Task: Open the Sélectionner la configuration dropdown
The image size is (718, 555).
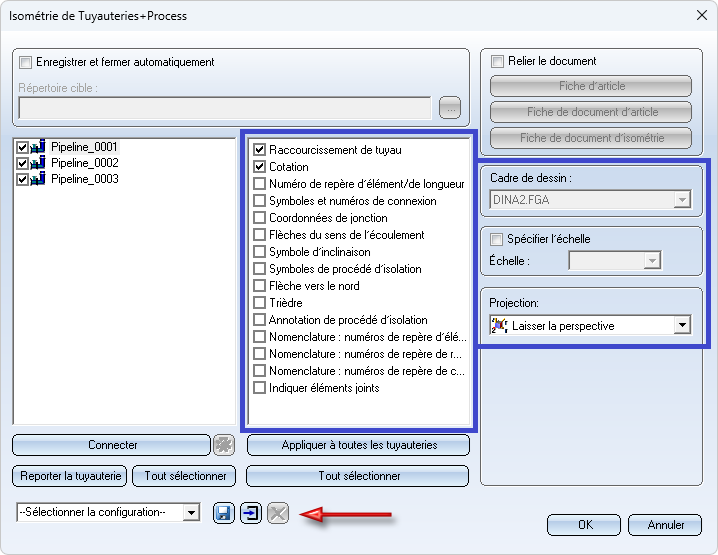Action: [x=191, y=512]
